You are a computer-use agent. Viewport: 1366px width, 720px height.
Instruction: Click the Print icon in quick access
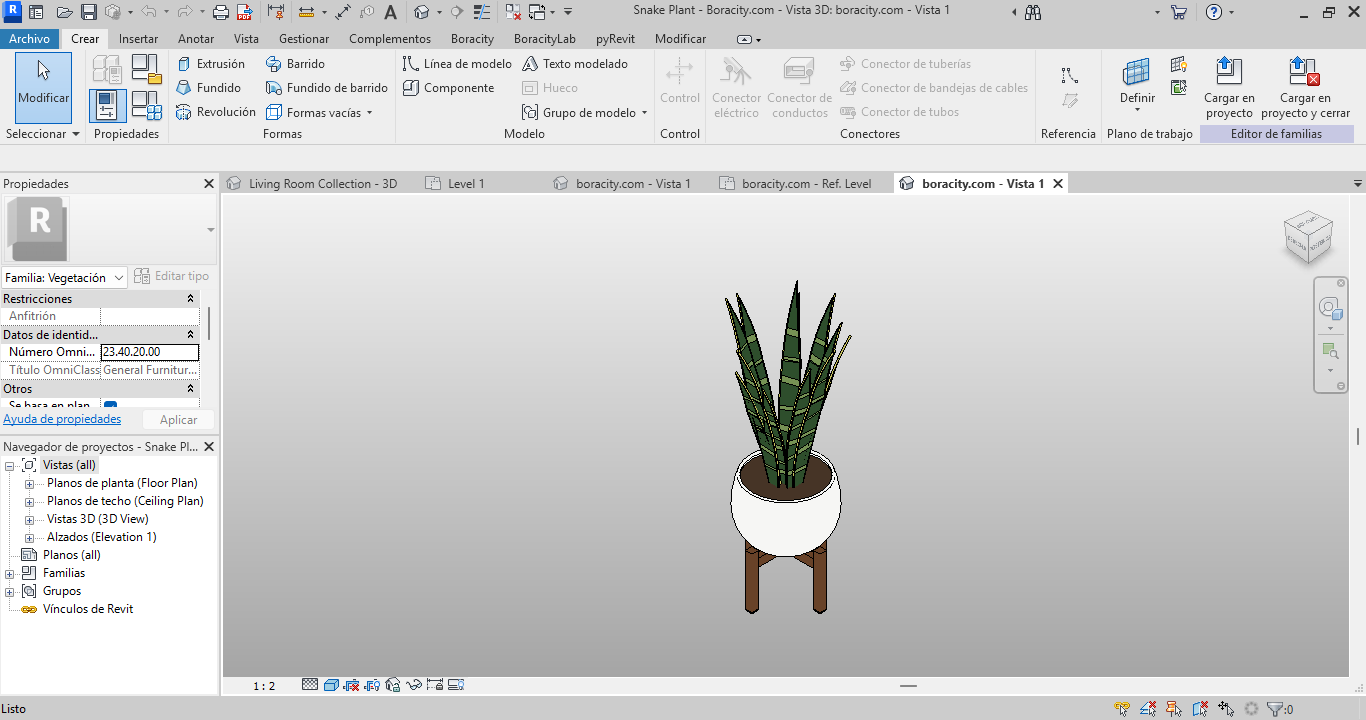point(221,13)
